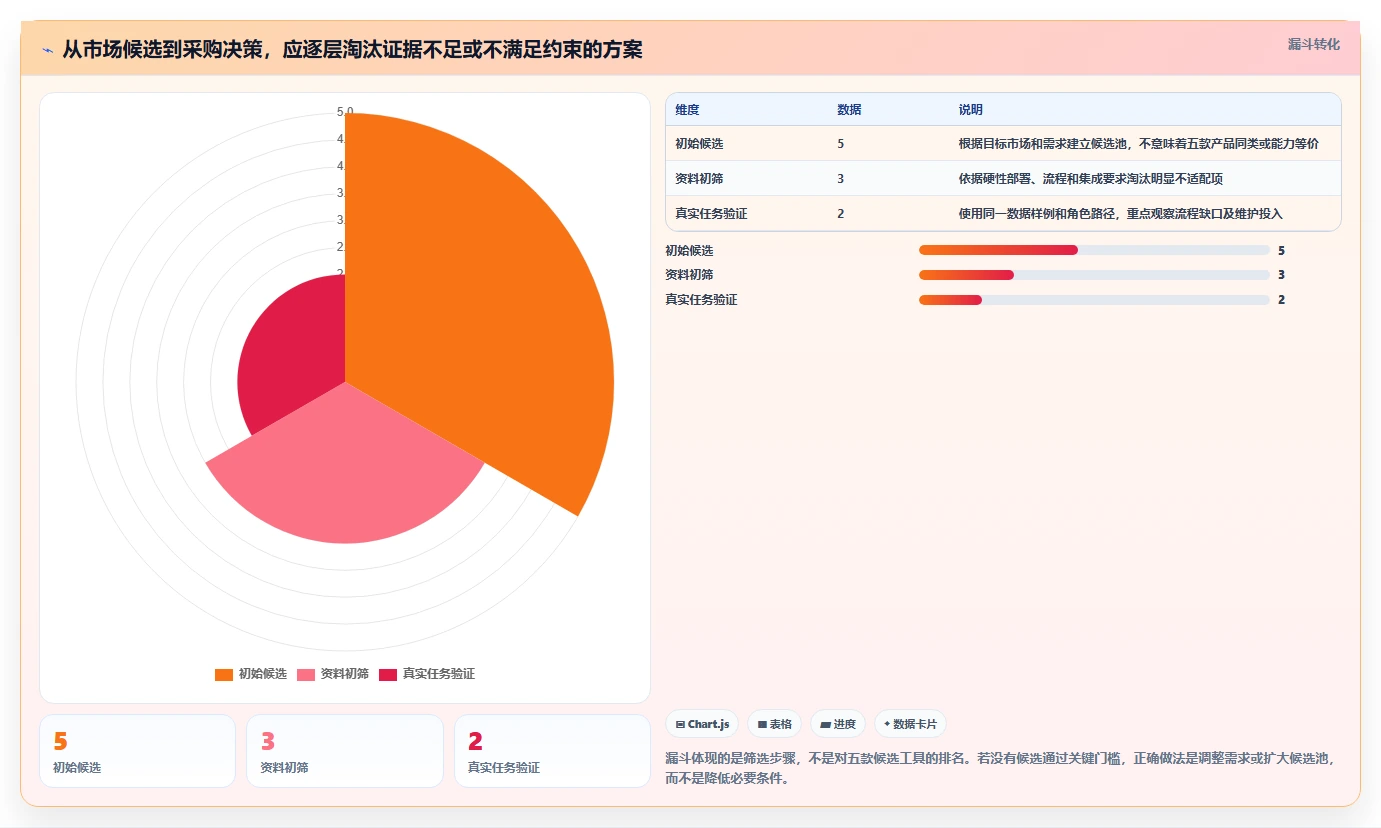Click the value 5 beside 初始候选 bar
Viewport: 1381px width, 828px height.
(x=1281, y=251)
